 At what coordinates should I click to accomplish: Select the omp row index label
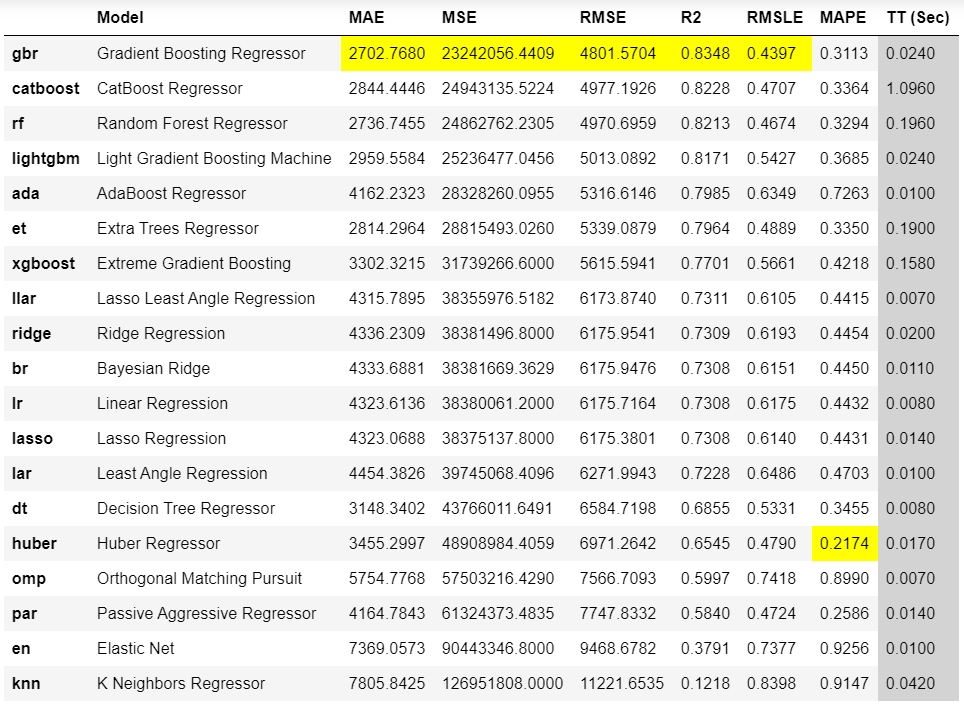(28, 578)
